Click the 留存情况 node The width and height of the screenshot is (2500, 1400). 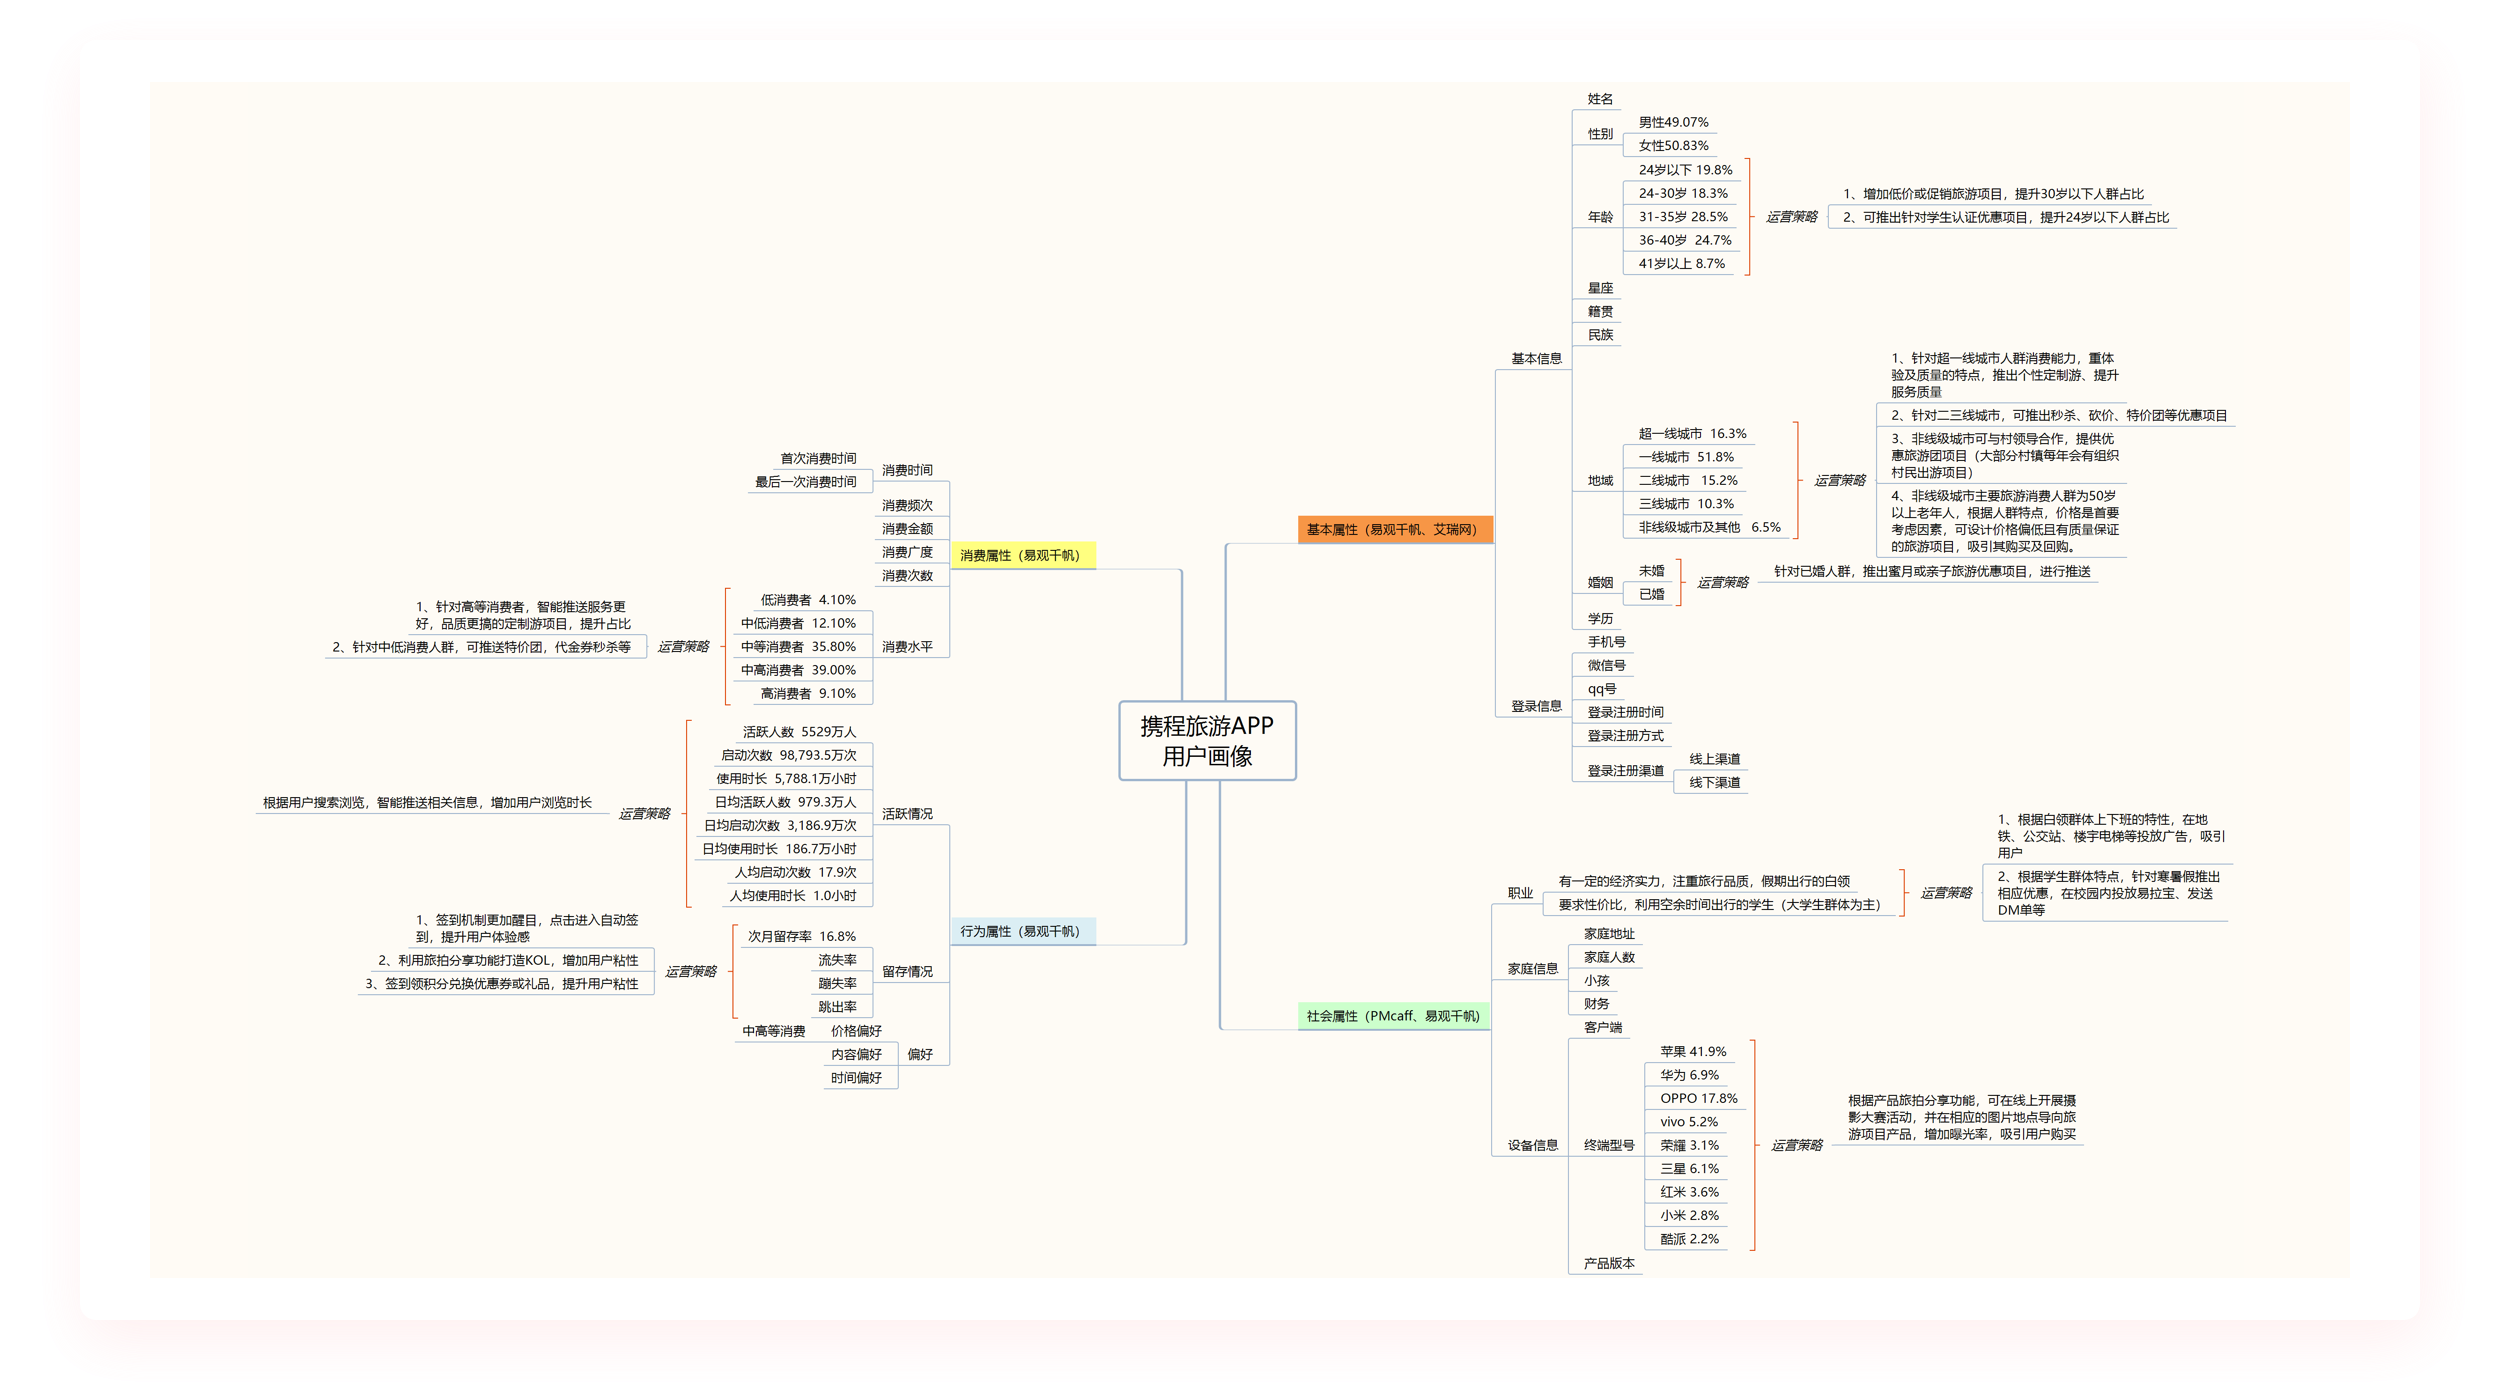pyautogui.click(x=907, y=971)
